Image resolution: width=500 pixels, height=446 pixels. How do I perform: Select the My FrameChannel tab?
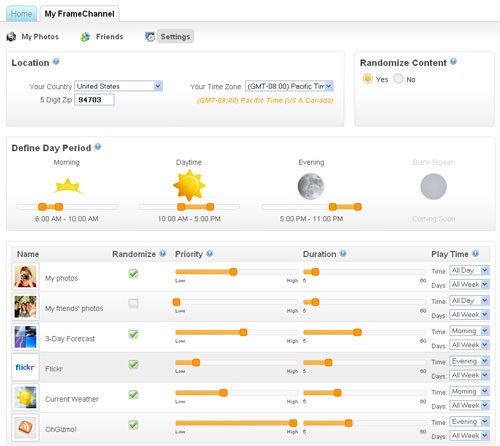tap(79, 14)
